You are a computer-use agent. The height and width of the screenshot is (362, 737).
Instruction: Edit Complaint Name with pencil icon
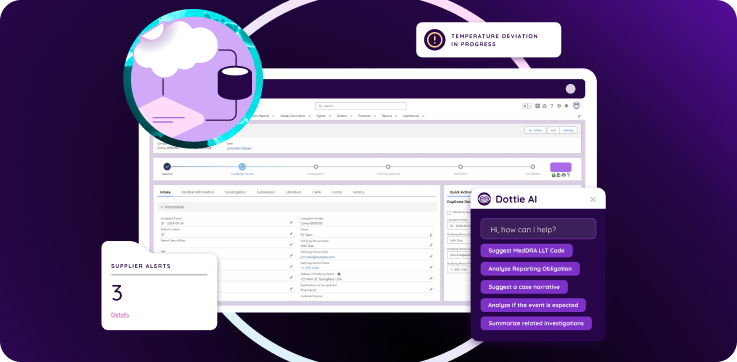click(x=291, y=222)
